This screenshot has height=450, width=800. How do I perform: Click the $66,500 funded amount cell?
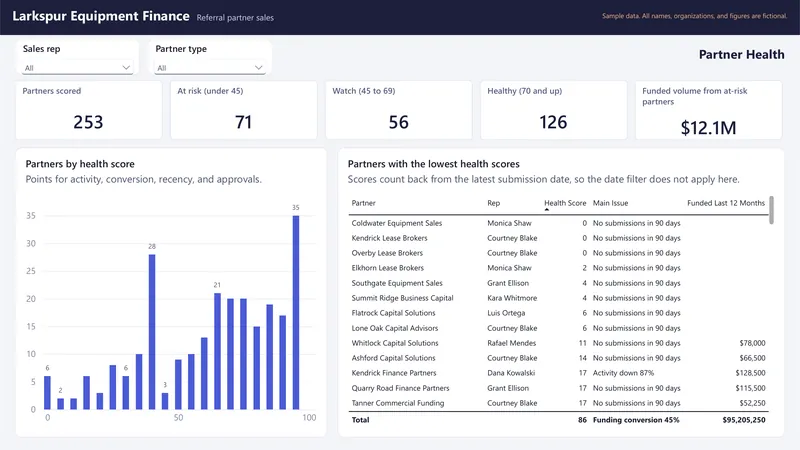pyautogui.click(x=753, y=358)
